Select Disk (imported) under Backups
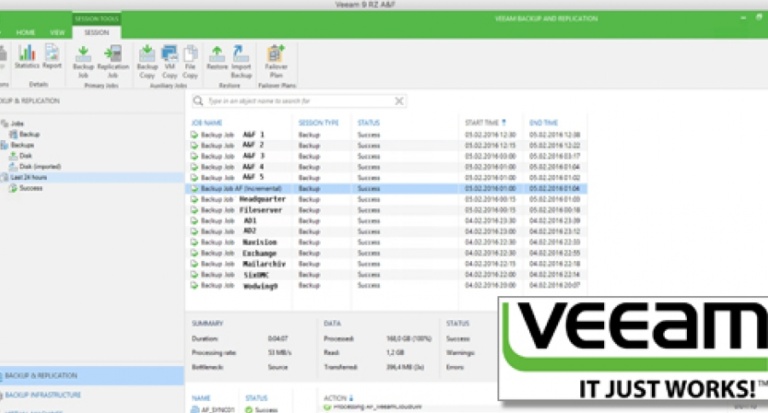The image size is (768, 413). coord(39,166)
